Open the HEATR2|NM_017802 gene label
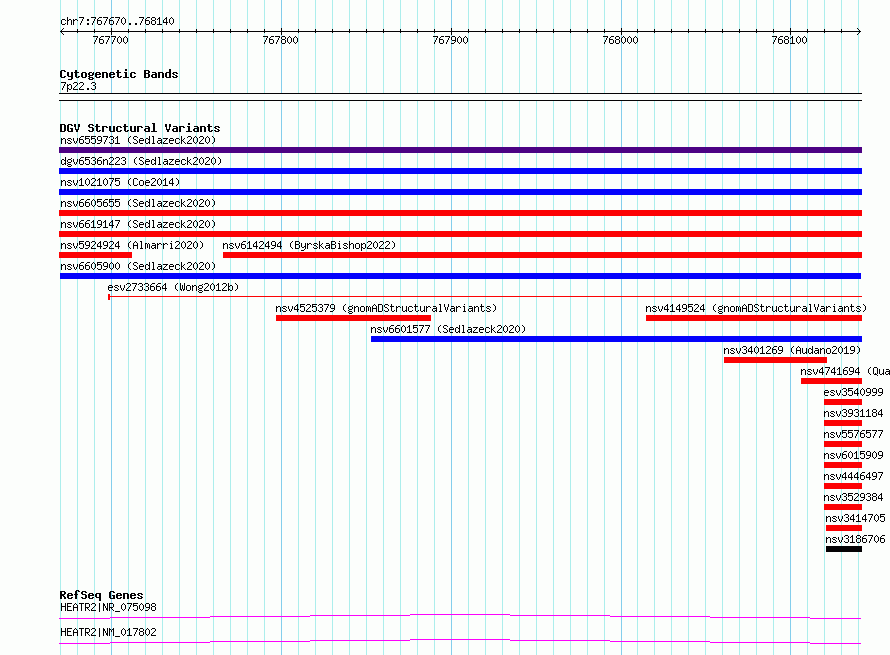Screen dimensions: 890x655 tap(108, 632)
